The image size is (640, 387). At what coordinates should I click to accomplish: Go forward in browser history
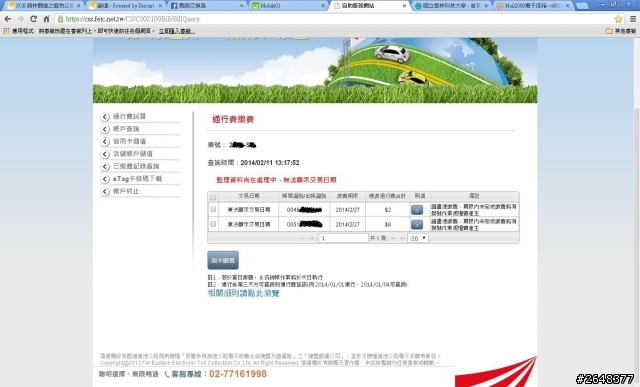click(x=20, y=19)
